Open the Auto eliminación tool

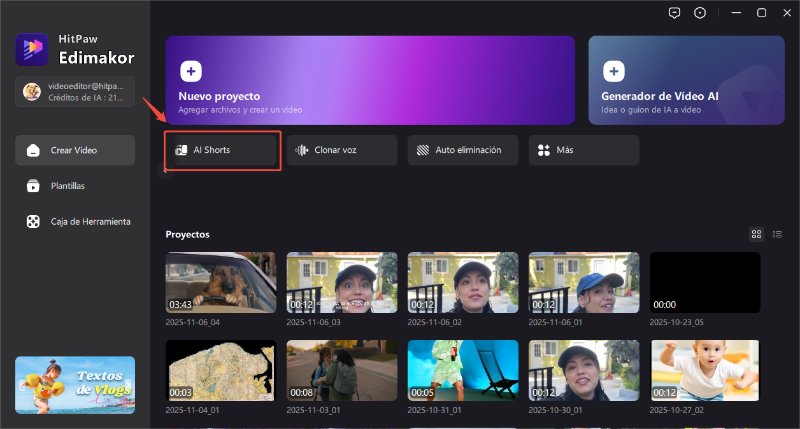463,150
